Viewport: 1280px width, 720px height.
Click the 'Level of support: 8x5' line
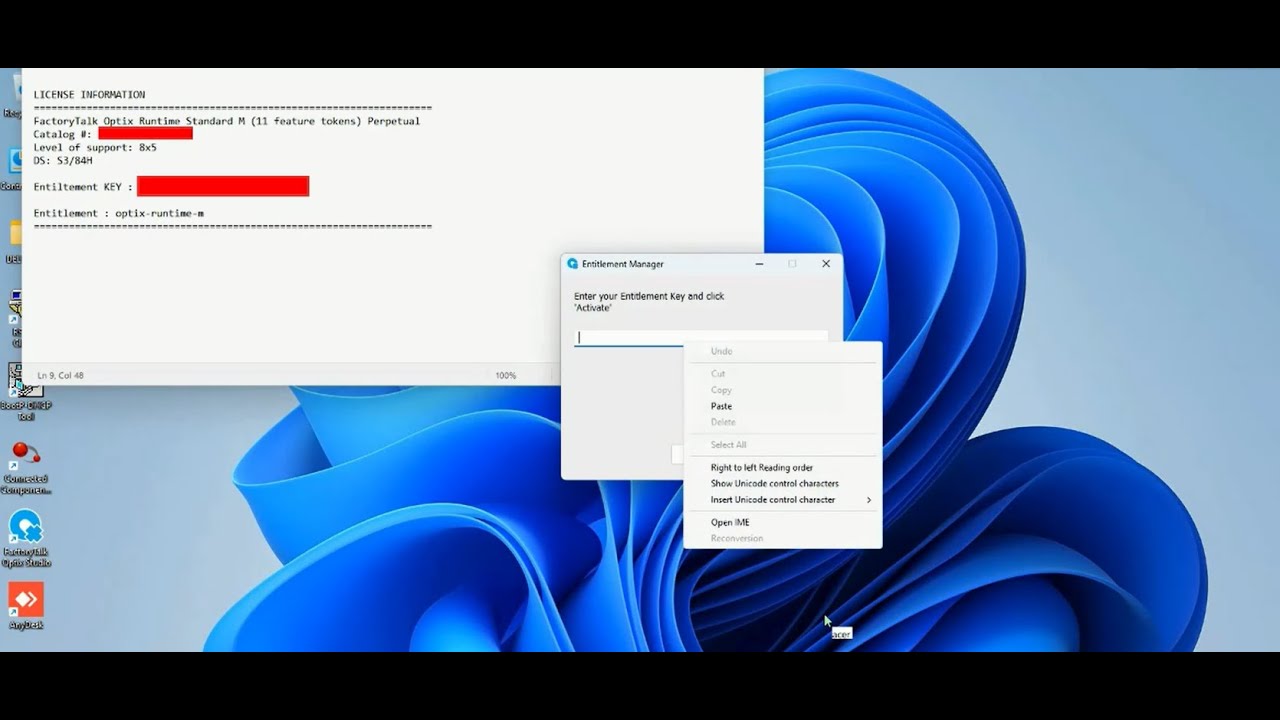[95, 147]
